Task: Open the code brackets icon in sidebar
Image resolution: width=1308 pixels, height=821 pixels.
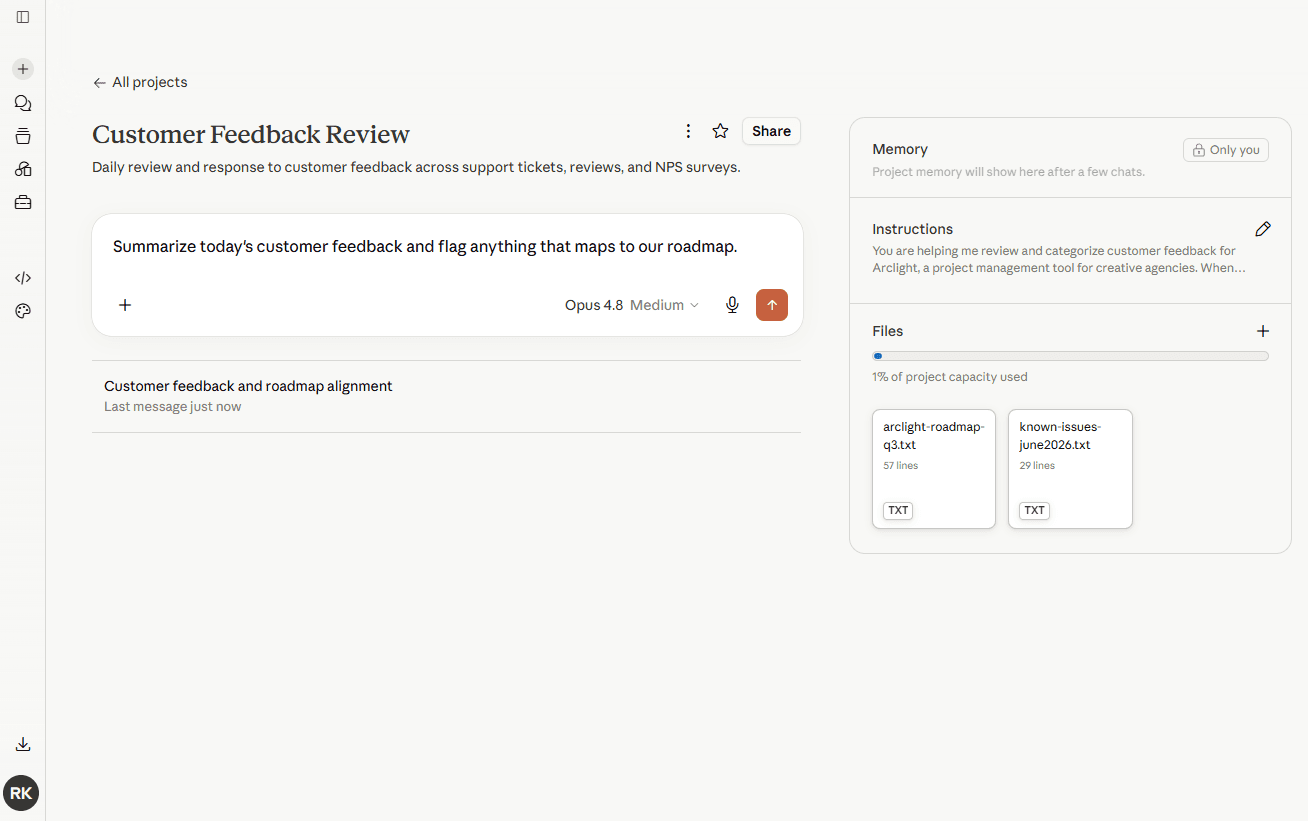Action: pyautogui.click(x=23, y=278)
